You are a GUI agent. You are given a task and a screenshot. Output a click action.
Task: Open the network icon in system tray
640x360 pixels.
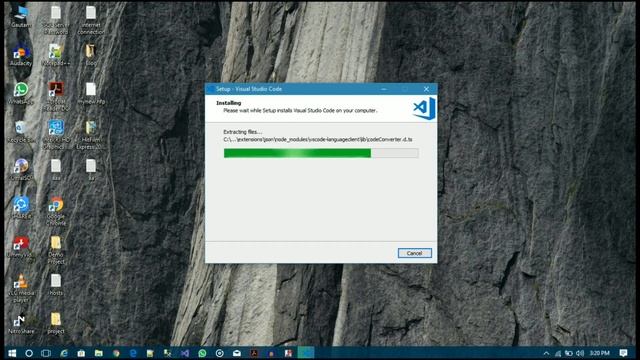558,353
